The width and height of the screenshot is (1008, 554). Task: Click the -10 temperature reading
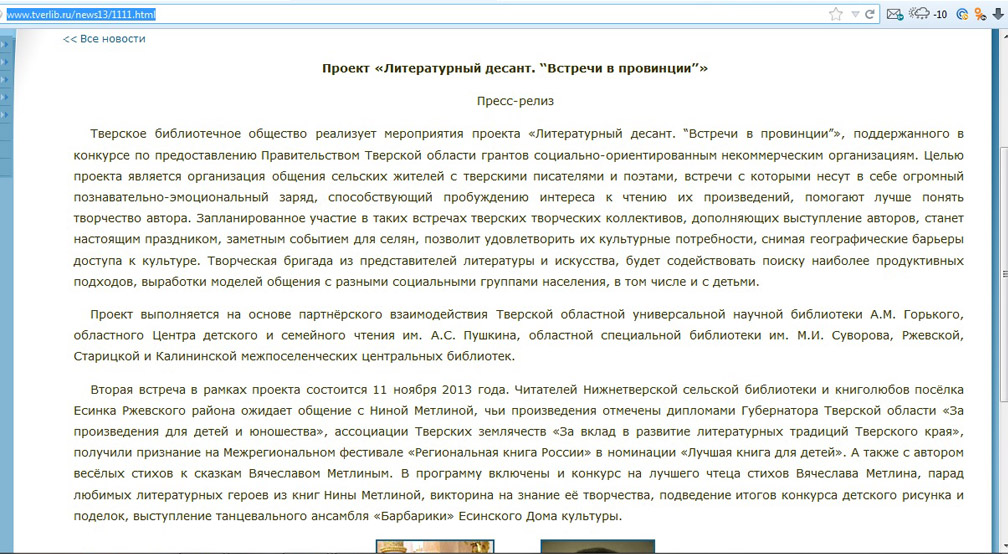click(940, 15)
